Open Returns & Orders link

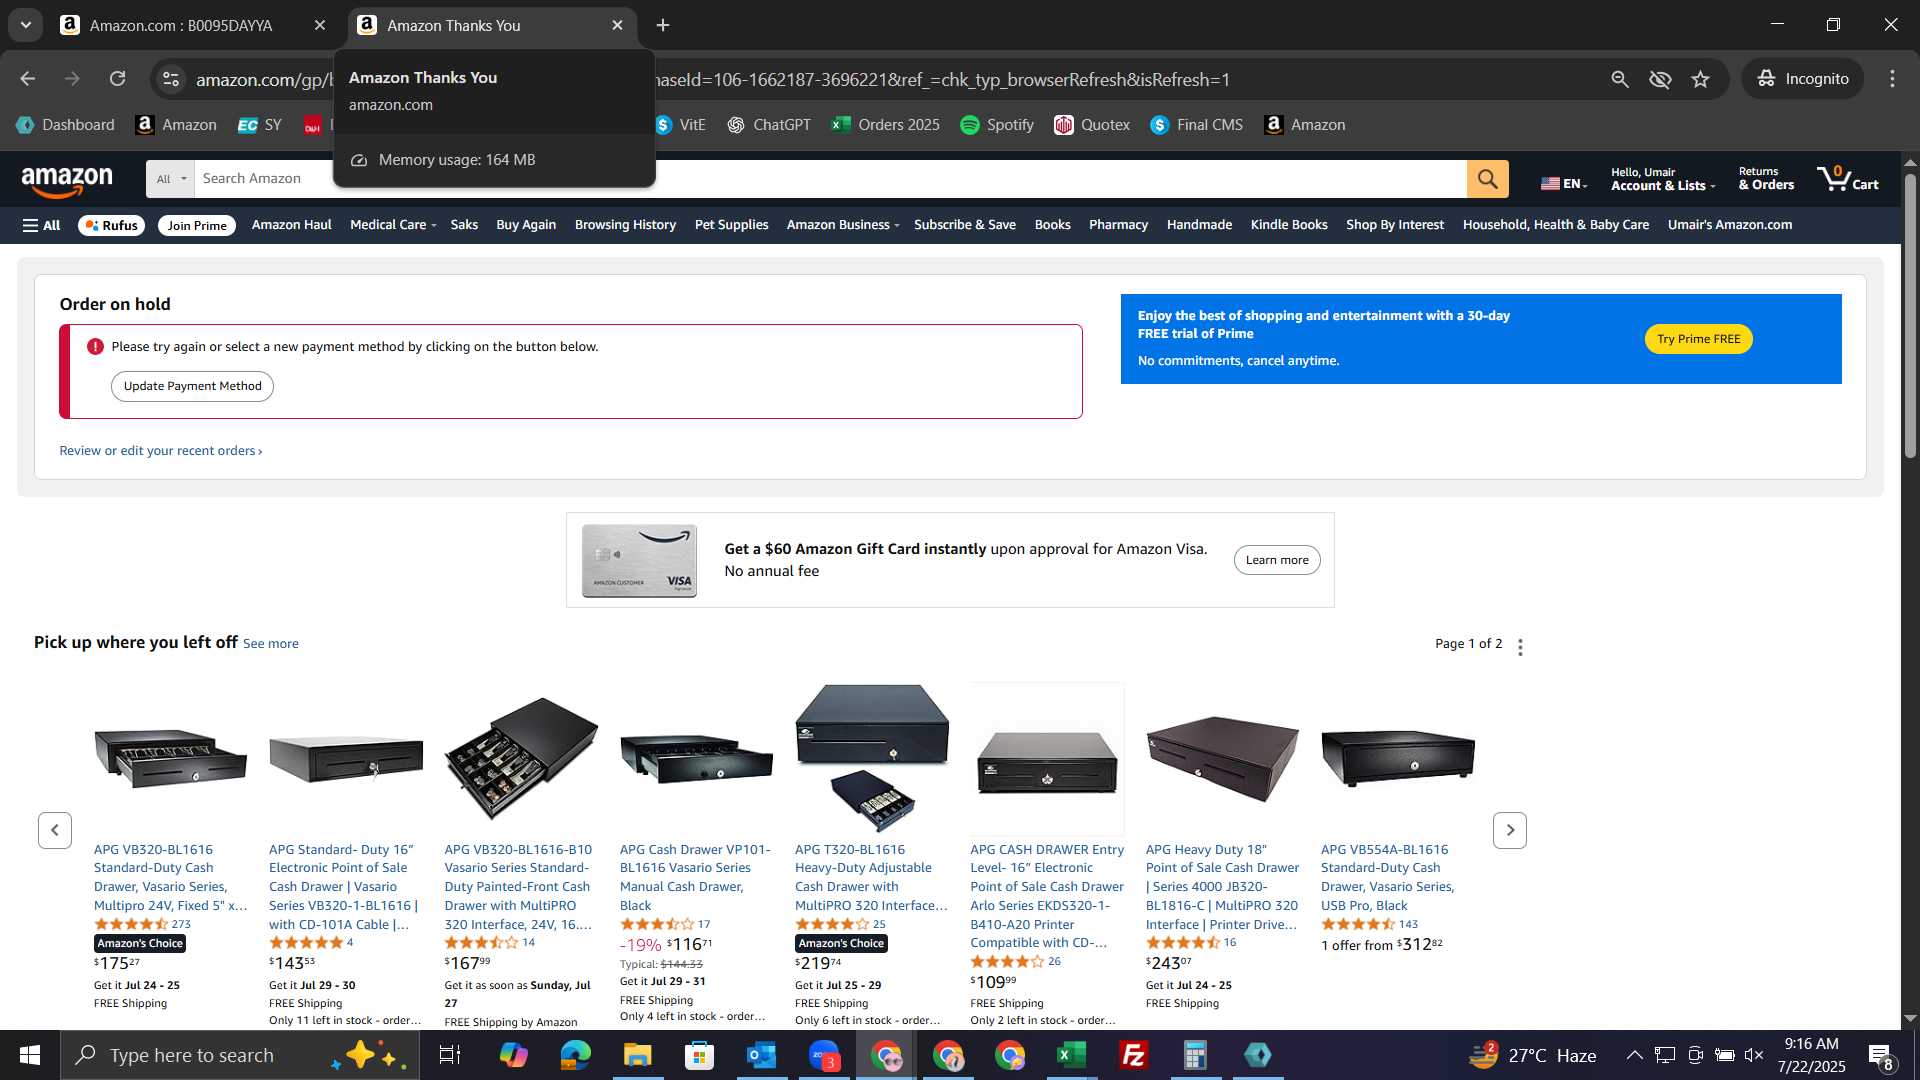[x=1766, y=179]
